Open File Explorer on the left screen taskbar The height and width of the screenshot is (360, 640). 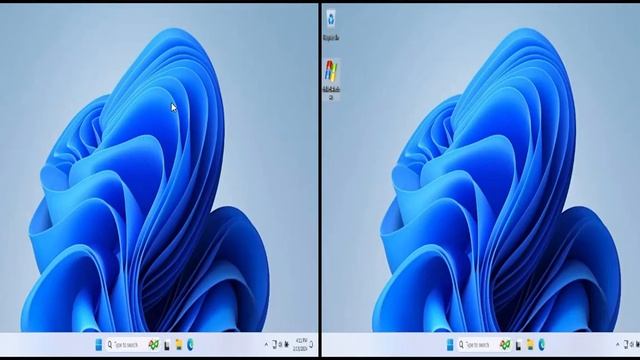coord(179,344)
